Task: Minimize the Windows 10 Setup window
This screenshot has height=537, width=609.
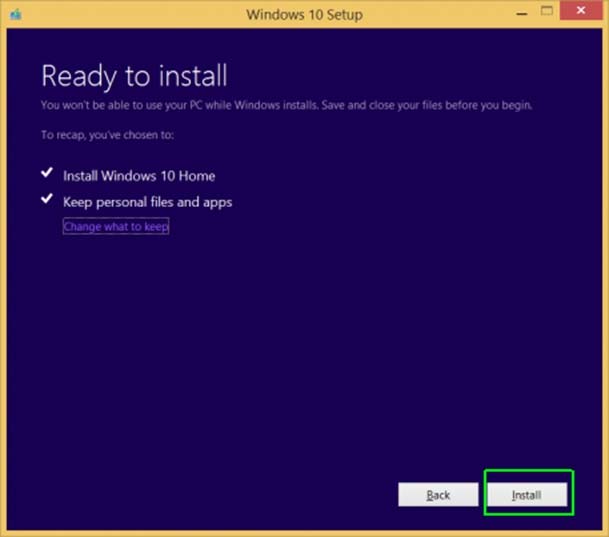Action: [x=522, y=14]
